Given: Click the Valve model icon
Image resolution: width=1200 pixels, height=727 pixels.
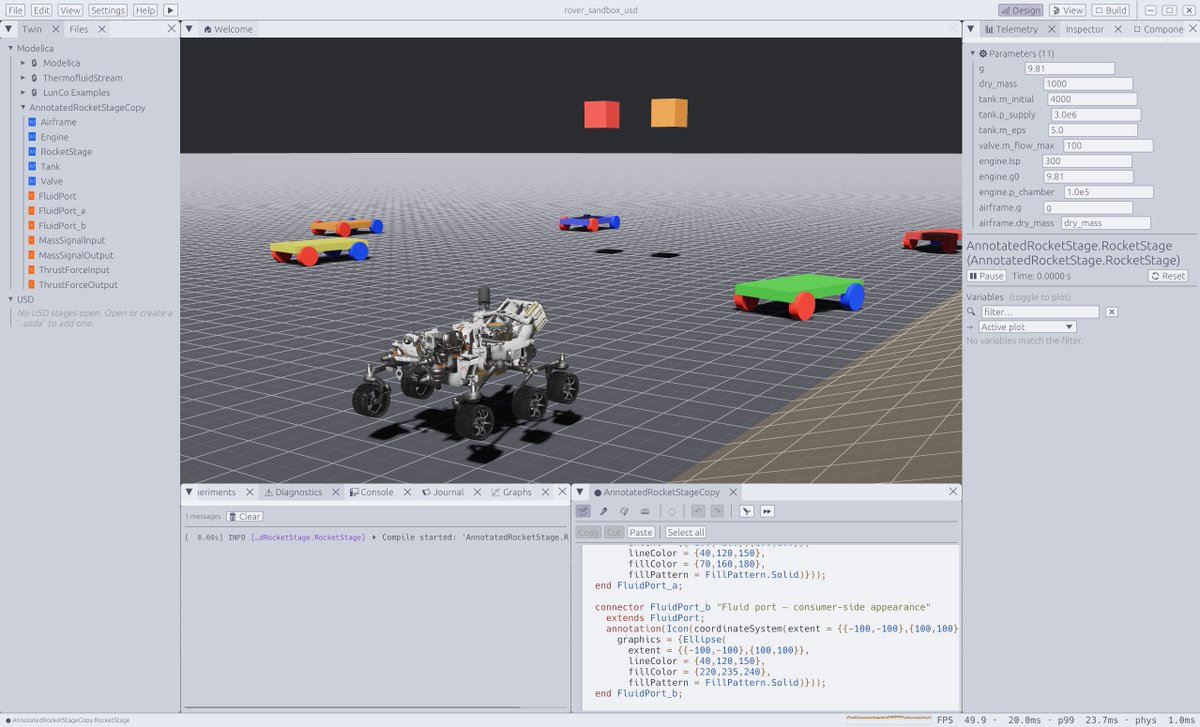Looking at the screenshot, I should [x=32, y=182].
